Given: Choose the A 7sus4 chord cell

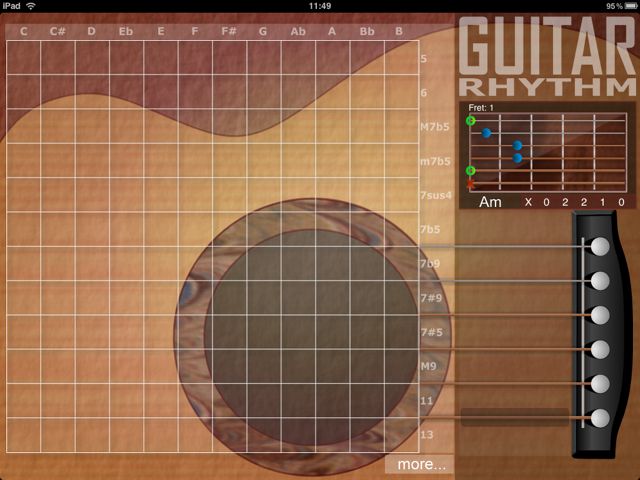Looking at the screenshot, I should click(x=333, y=195).
